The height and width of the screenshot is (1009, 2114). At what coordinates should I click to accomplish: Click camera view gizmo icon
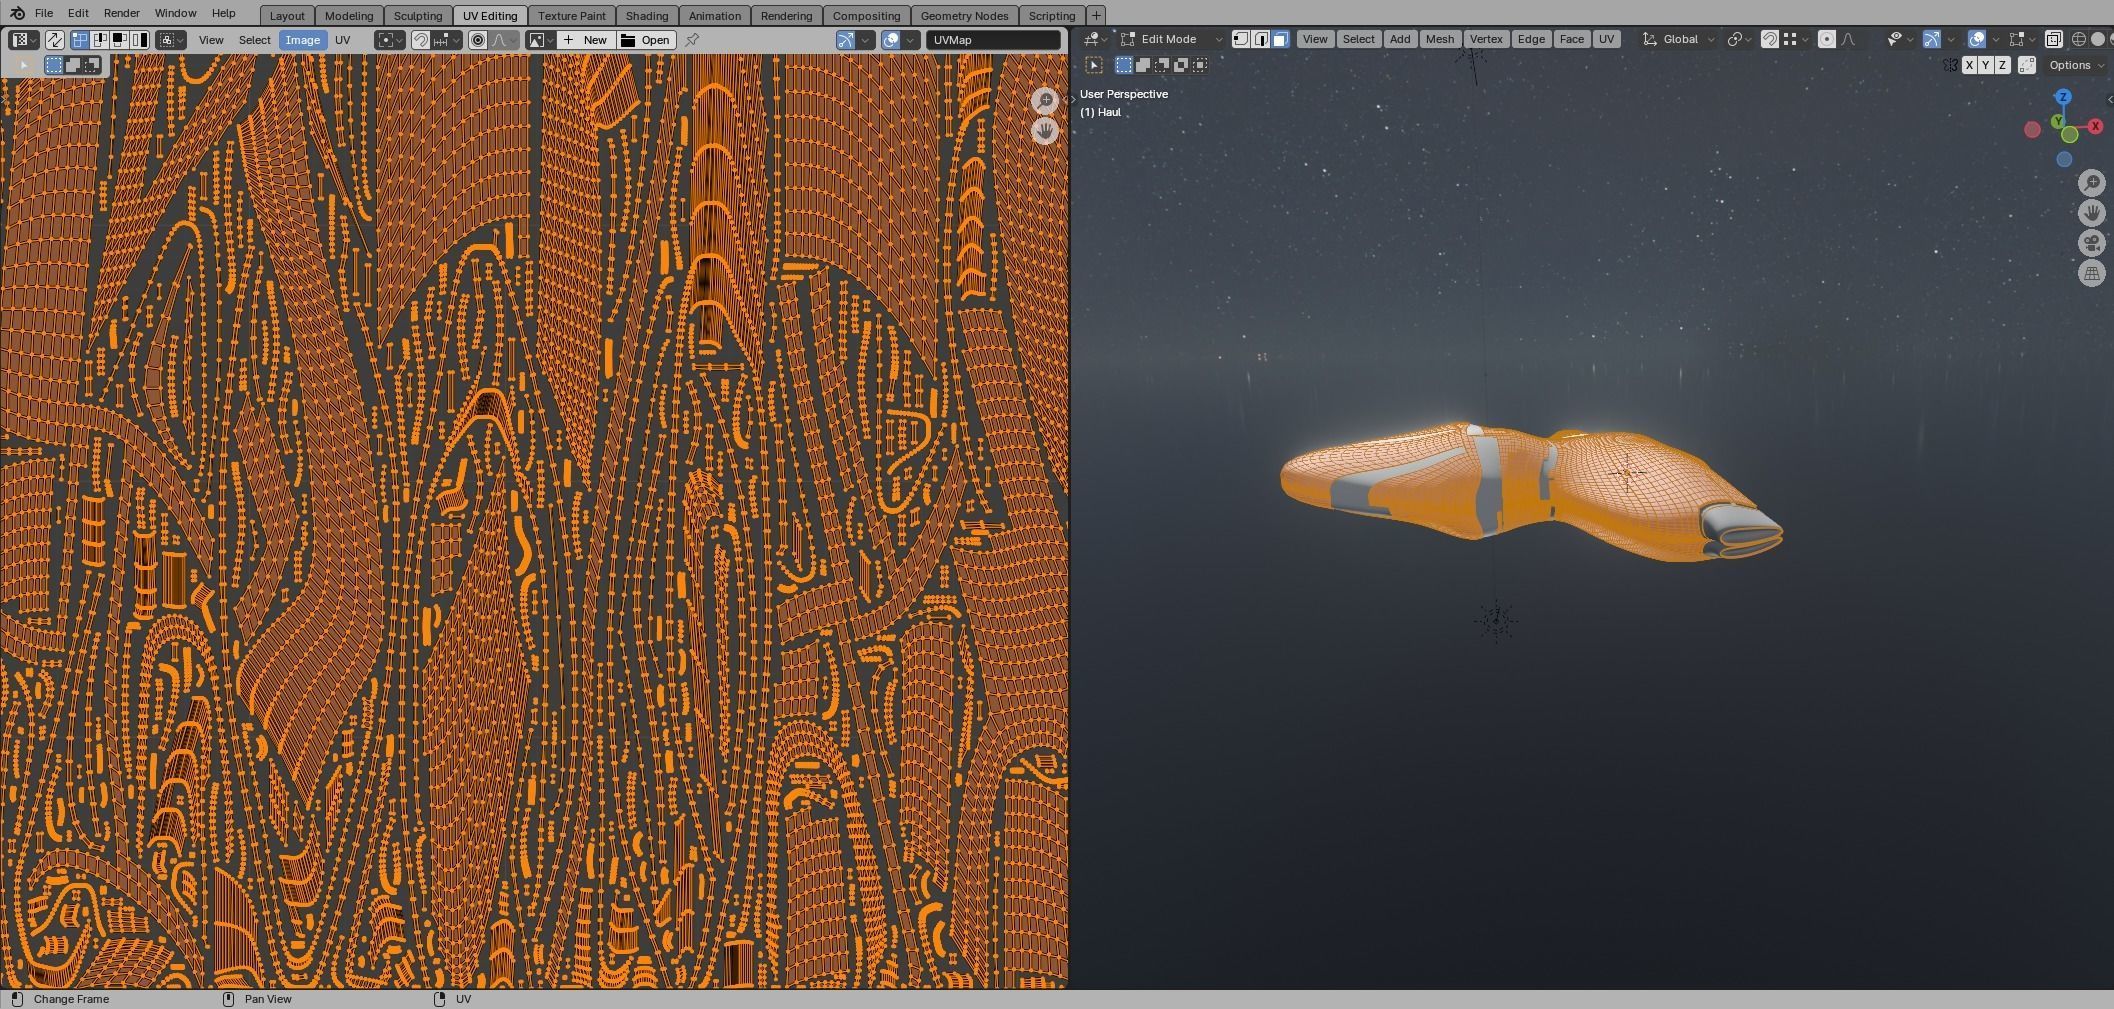coord(2092,243)
